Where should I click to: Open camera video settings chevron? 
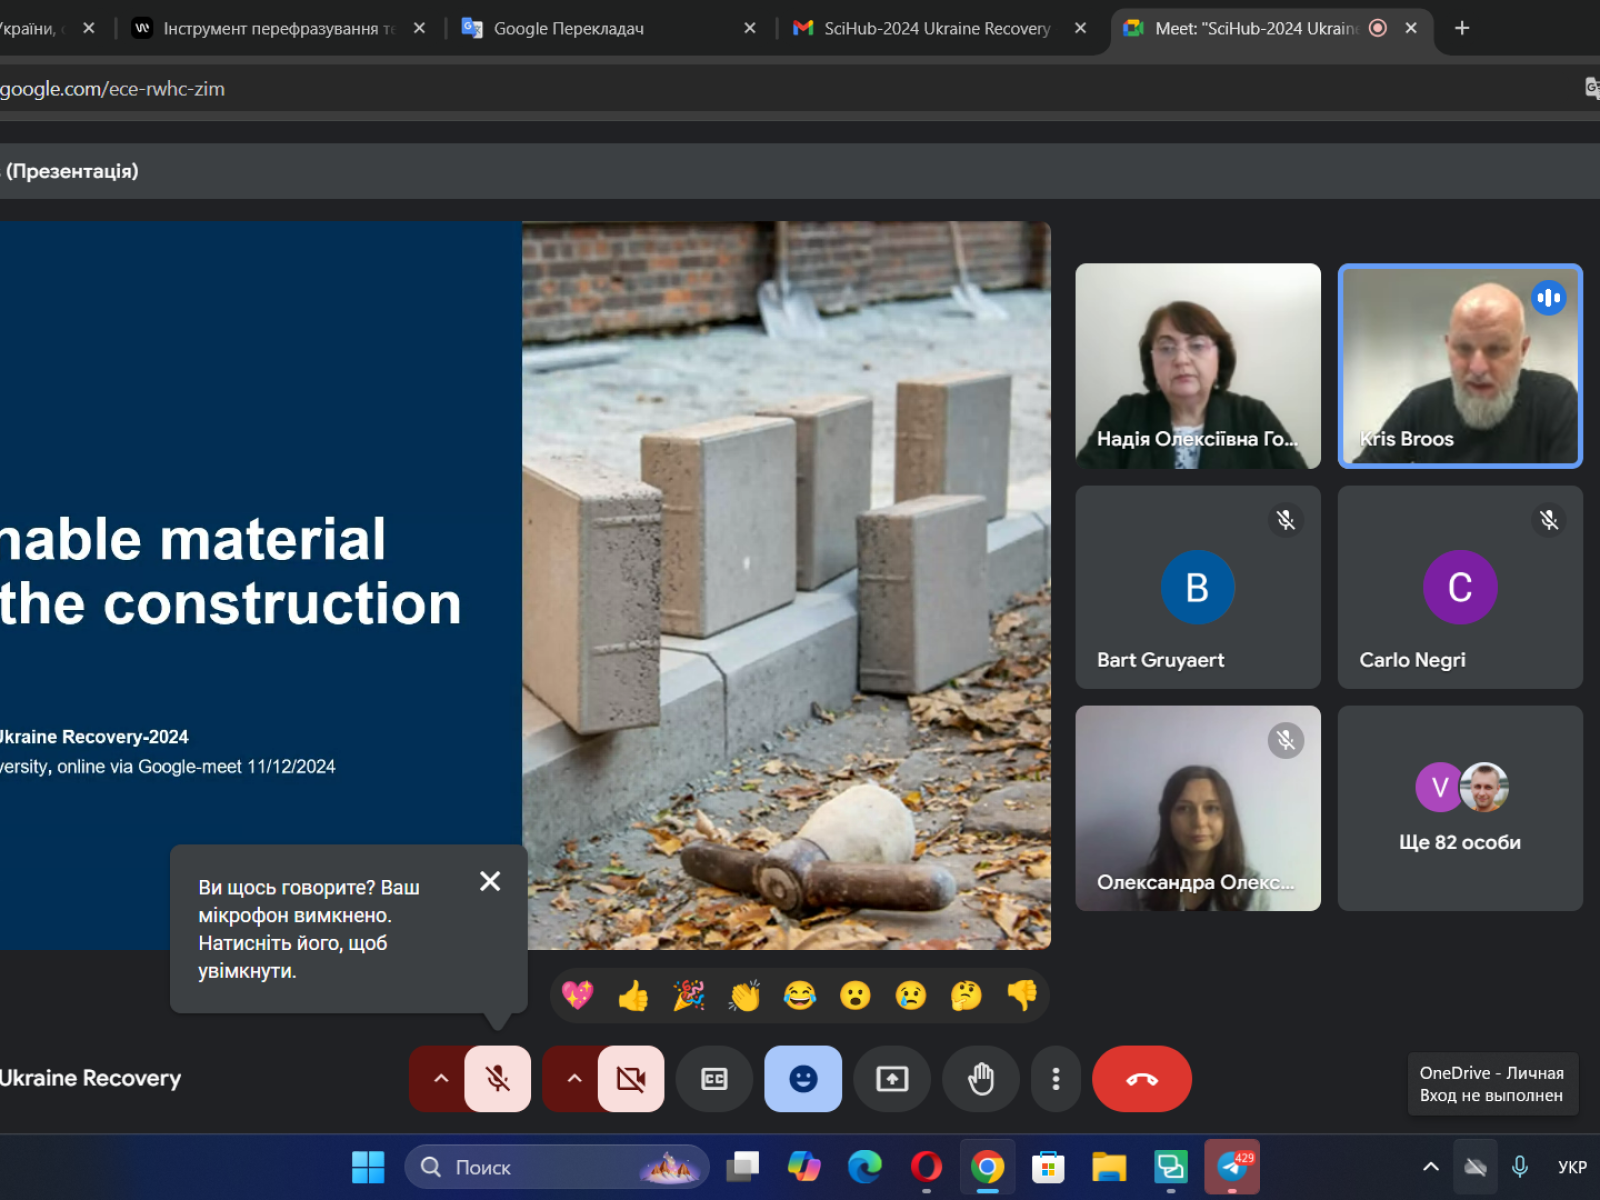(x=574, y=1079)
